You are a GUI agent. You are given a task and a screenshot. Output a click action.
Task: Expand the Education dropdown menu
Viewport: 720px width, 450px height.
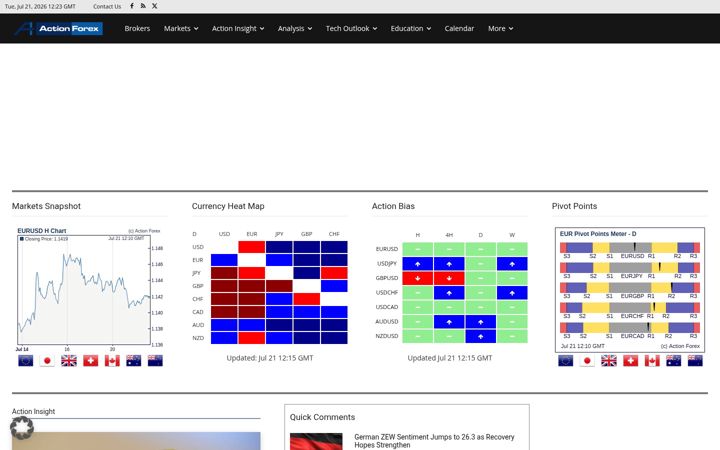411,28
